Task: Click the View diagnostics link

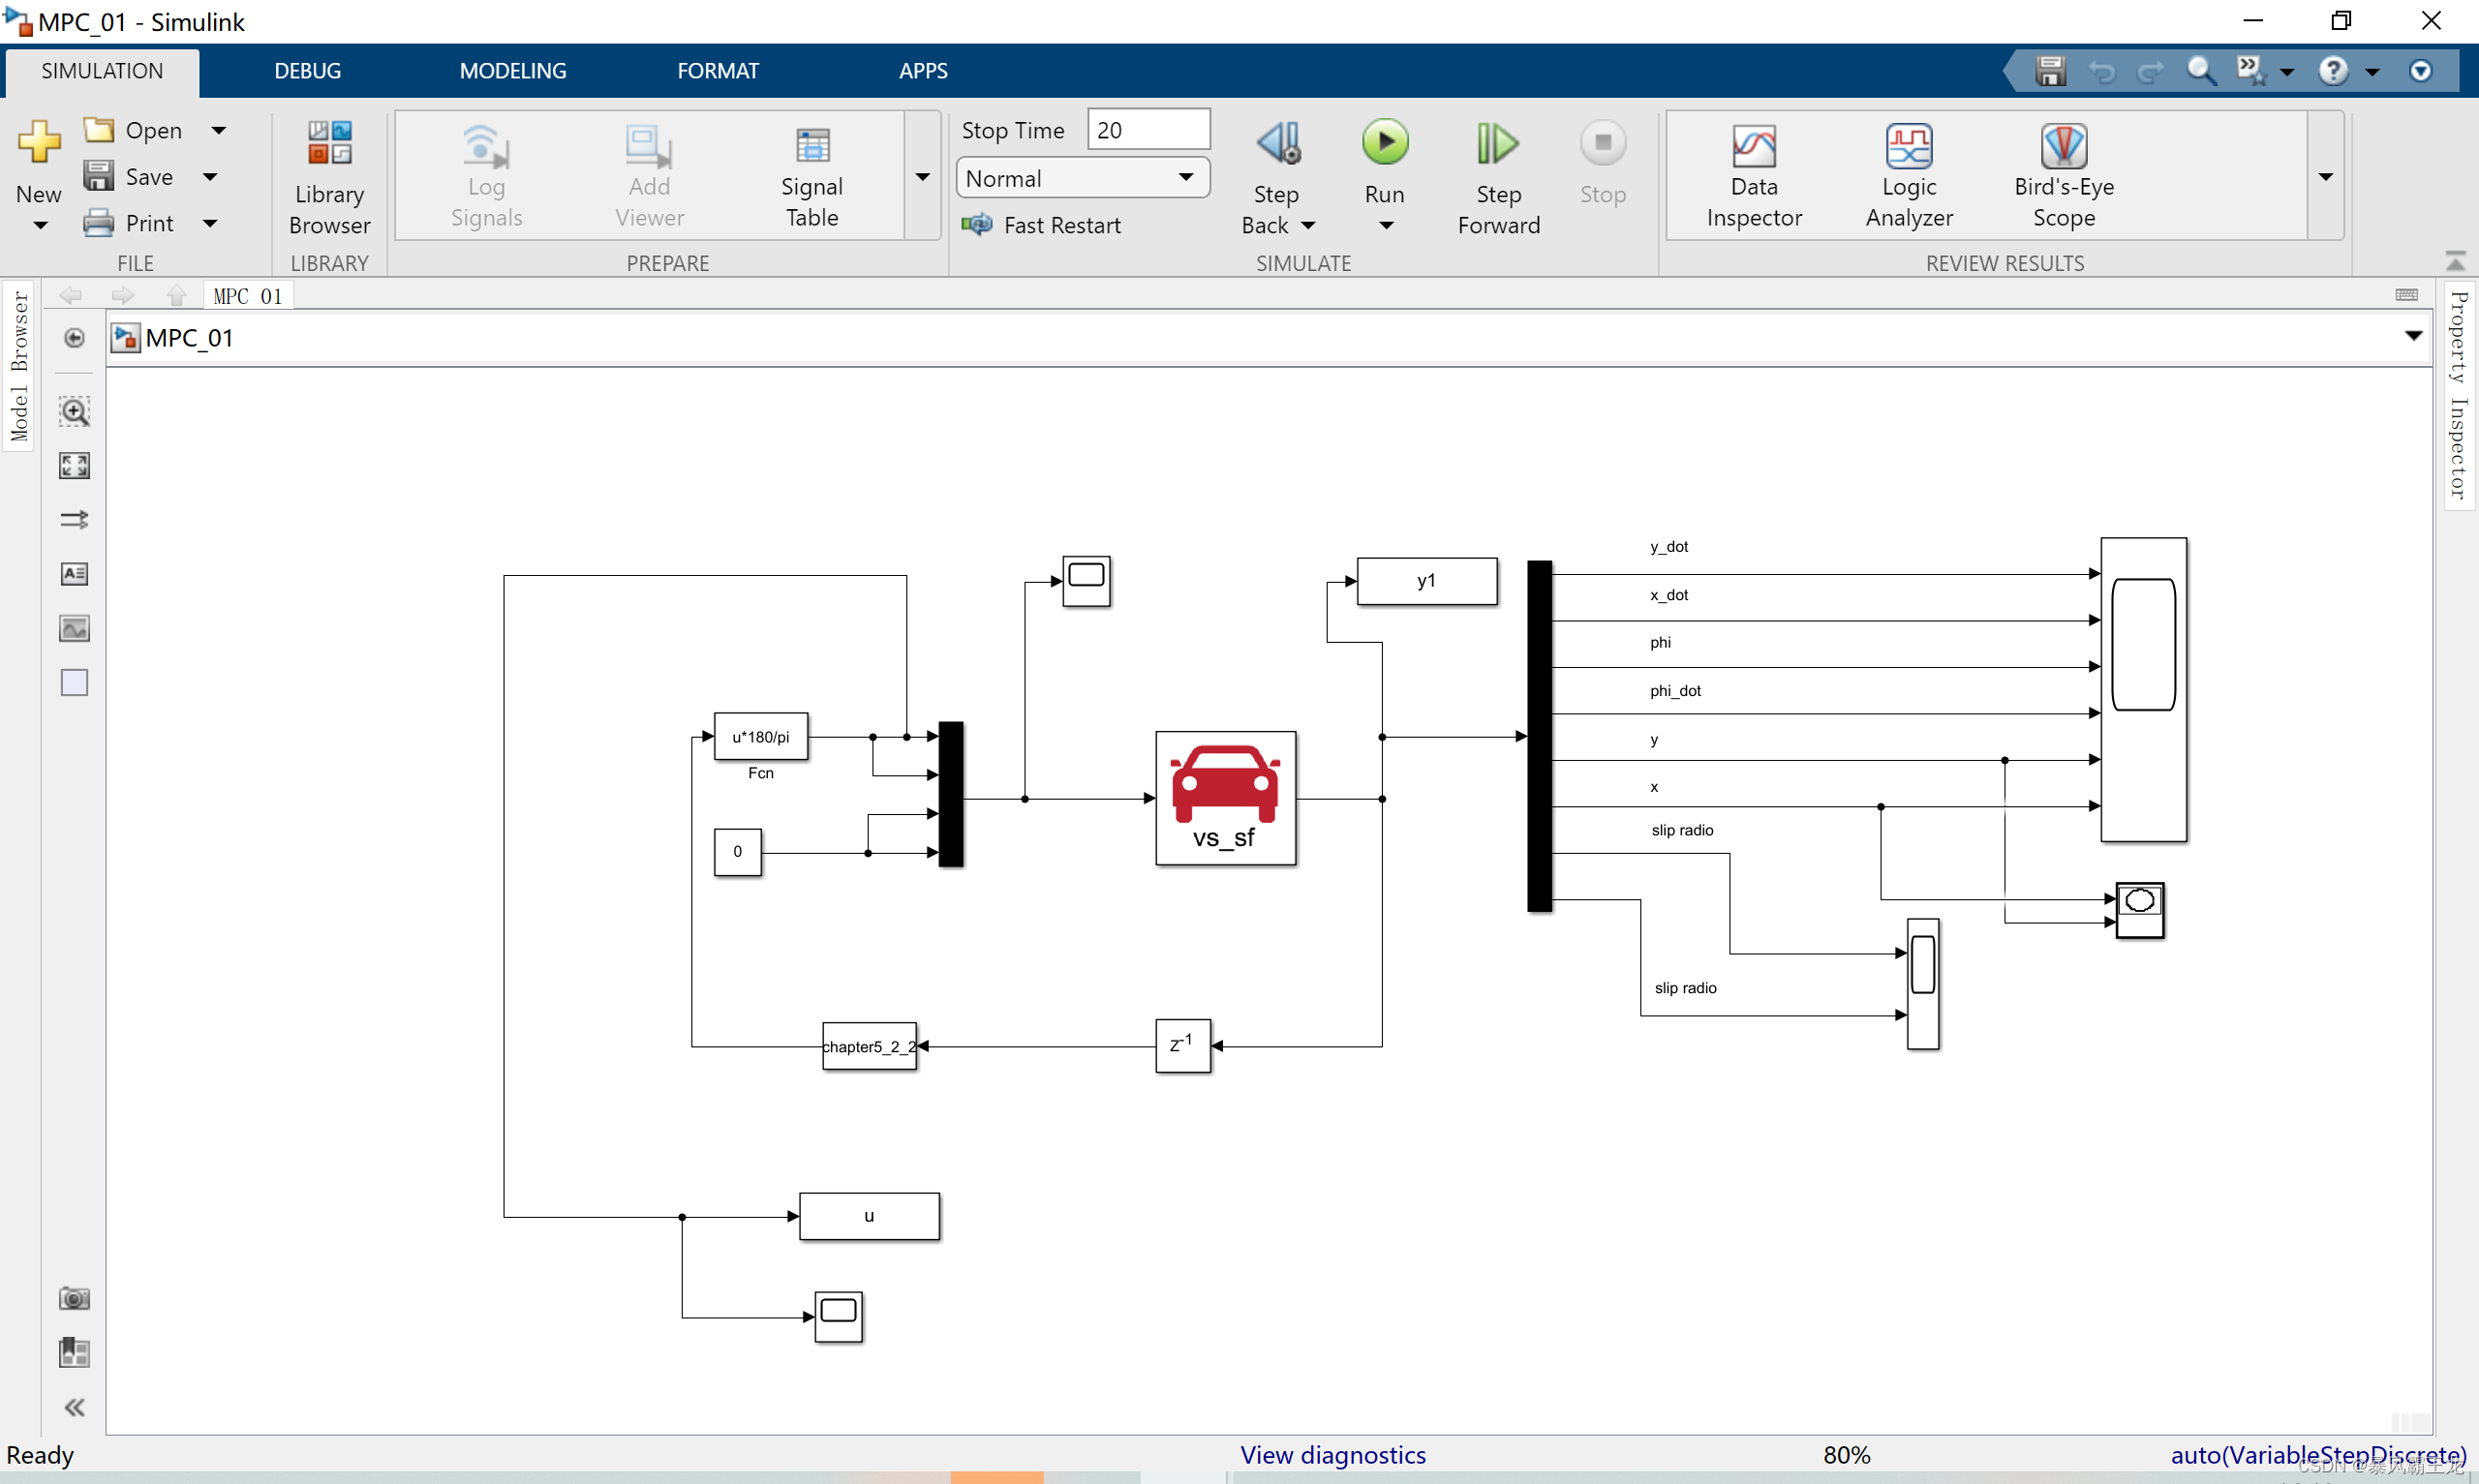Action: tap(1332, 1454)
